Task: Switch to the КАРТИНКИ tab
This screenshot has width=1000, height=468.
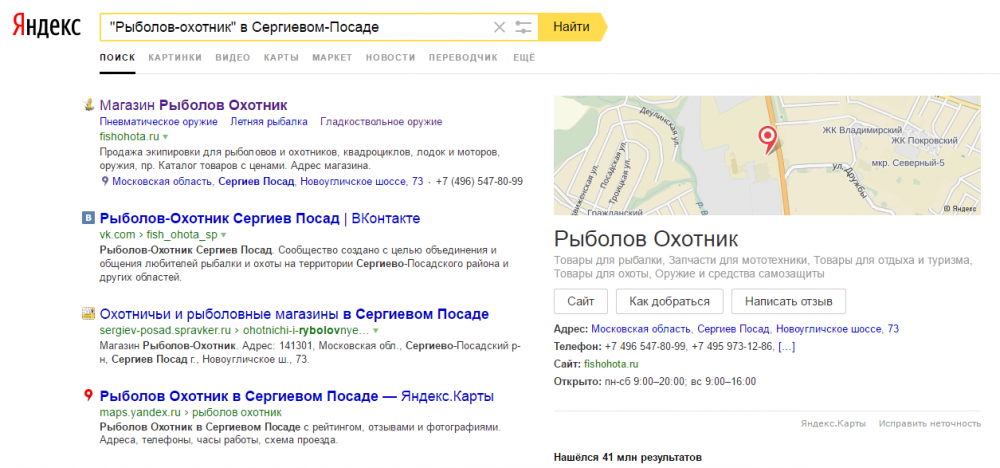Action: [x=175, y=57]
